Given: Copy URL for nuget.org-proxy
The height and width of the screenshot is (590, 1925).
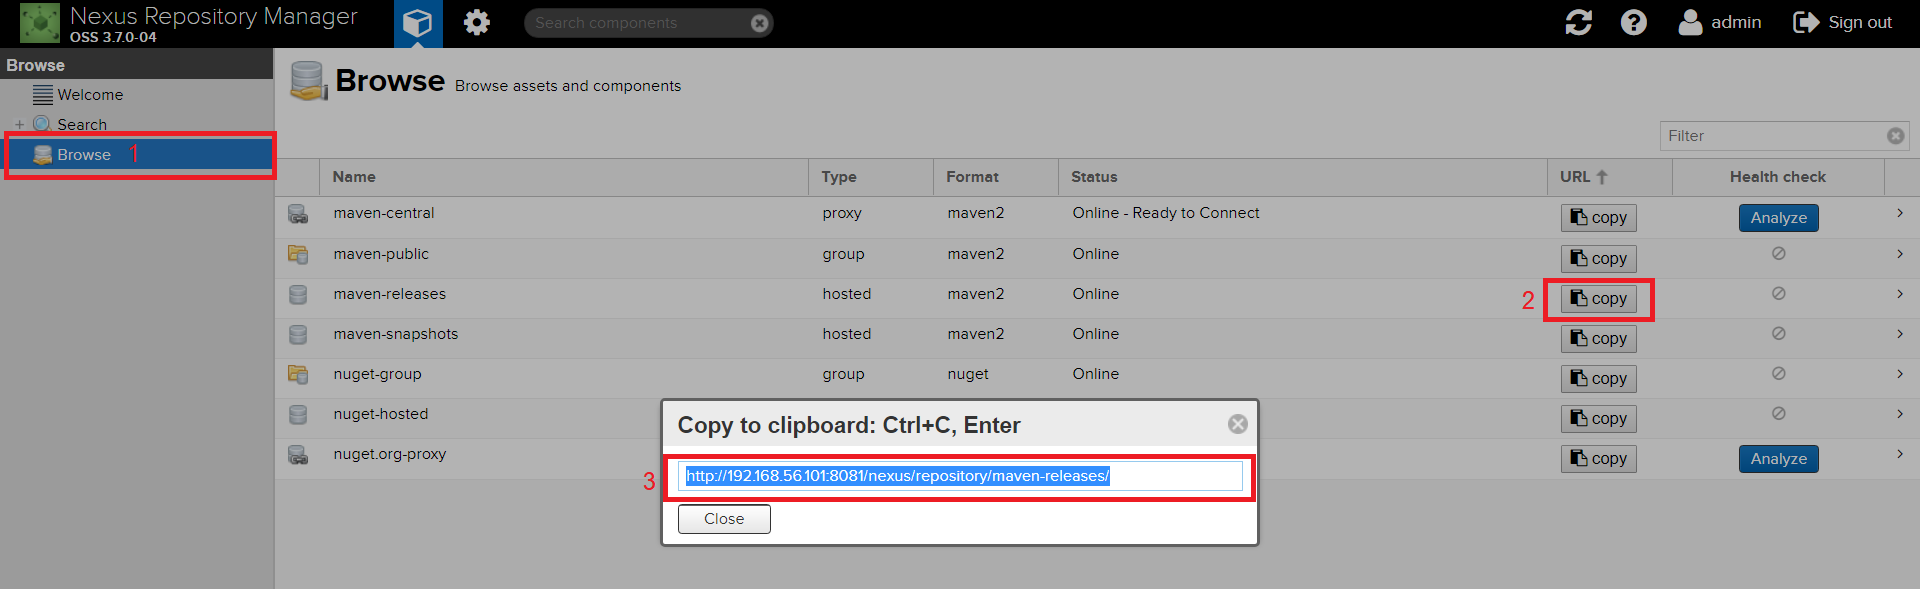Looking at the screenshot, I should click(1599, 459).
